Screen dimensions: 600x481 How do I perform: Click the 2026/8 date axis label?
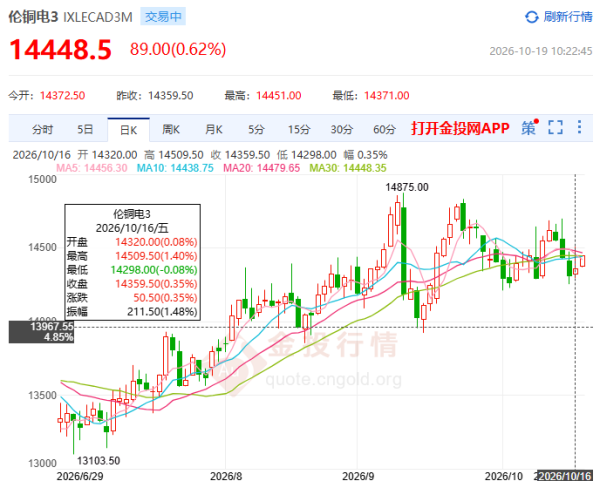pos(226,476)
